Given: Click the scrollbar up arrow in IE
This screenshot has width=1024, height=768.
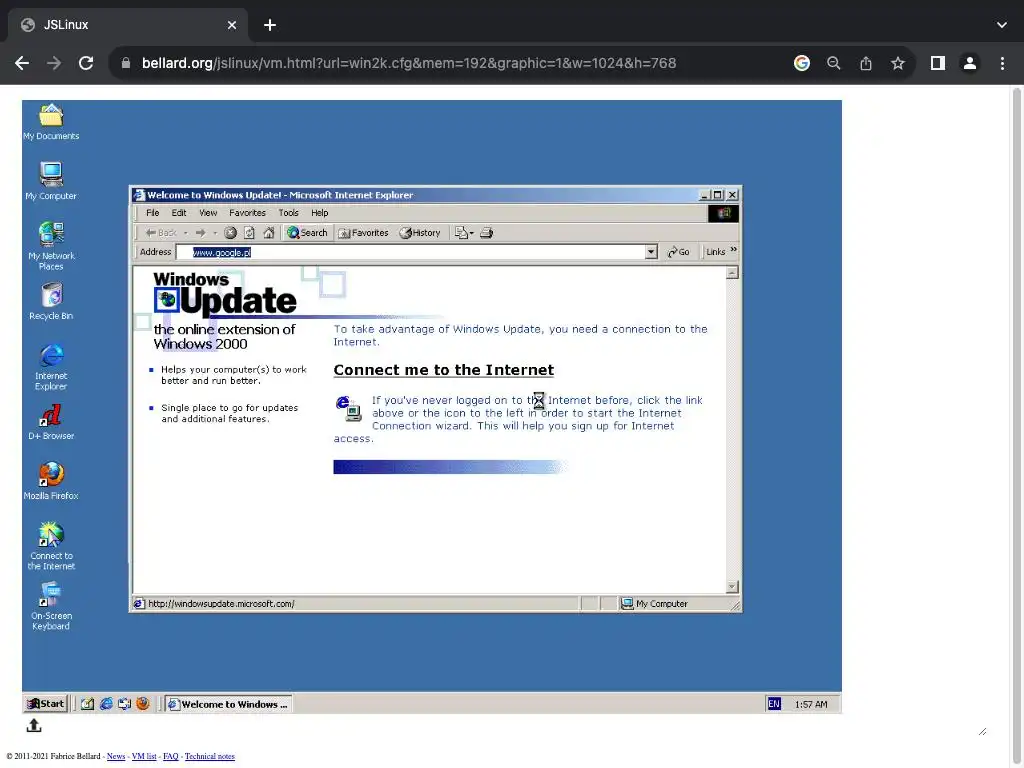Looking at the screenshot, I should coord(732,273).
